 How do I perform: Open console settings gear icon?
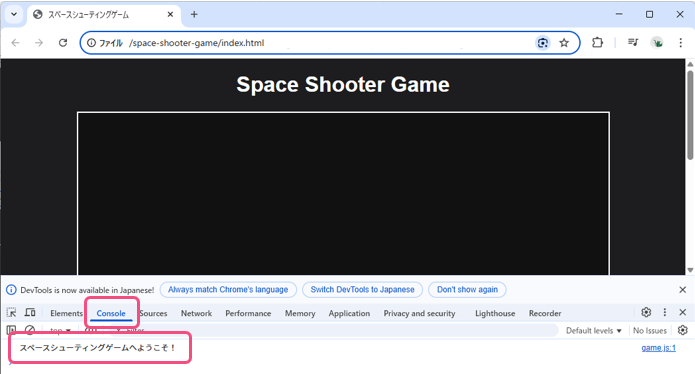[x=683, y=330]
